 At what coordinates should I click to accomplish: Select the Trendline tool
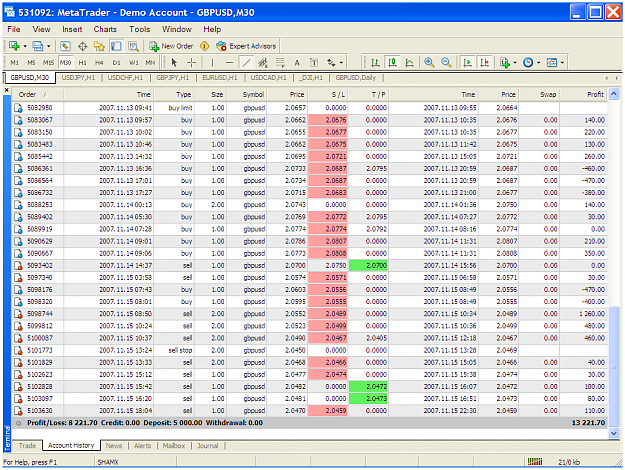(246, 63)
